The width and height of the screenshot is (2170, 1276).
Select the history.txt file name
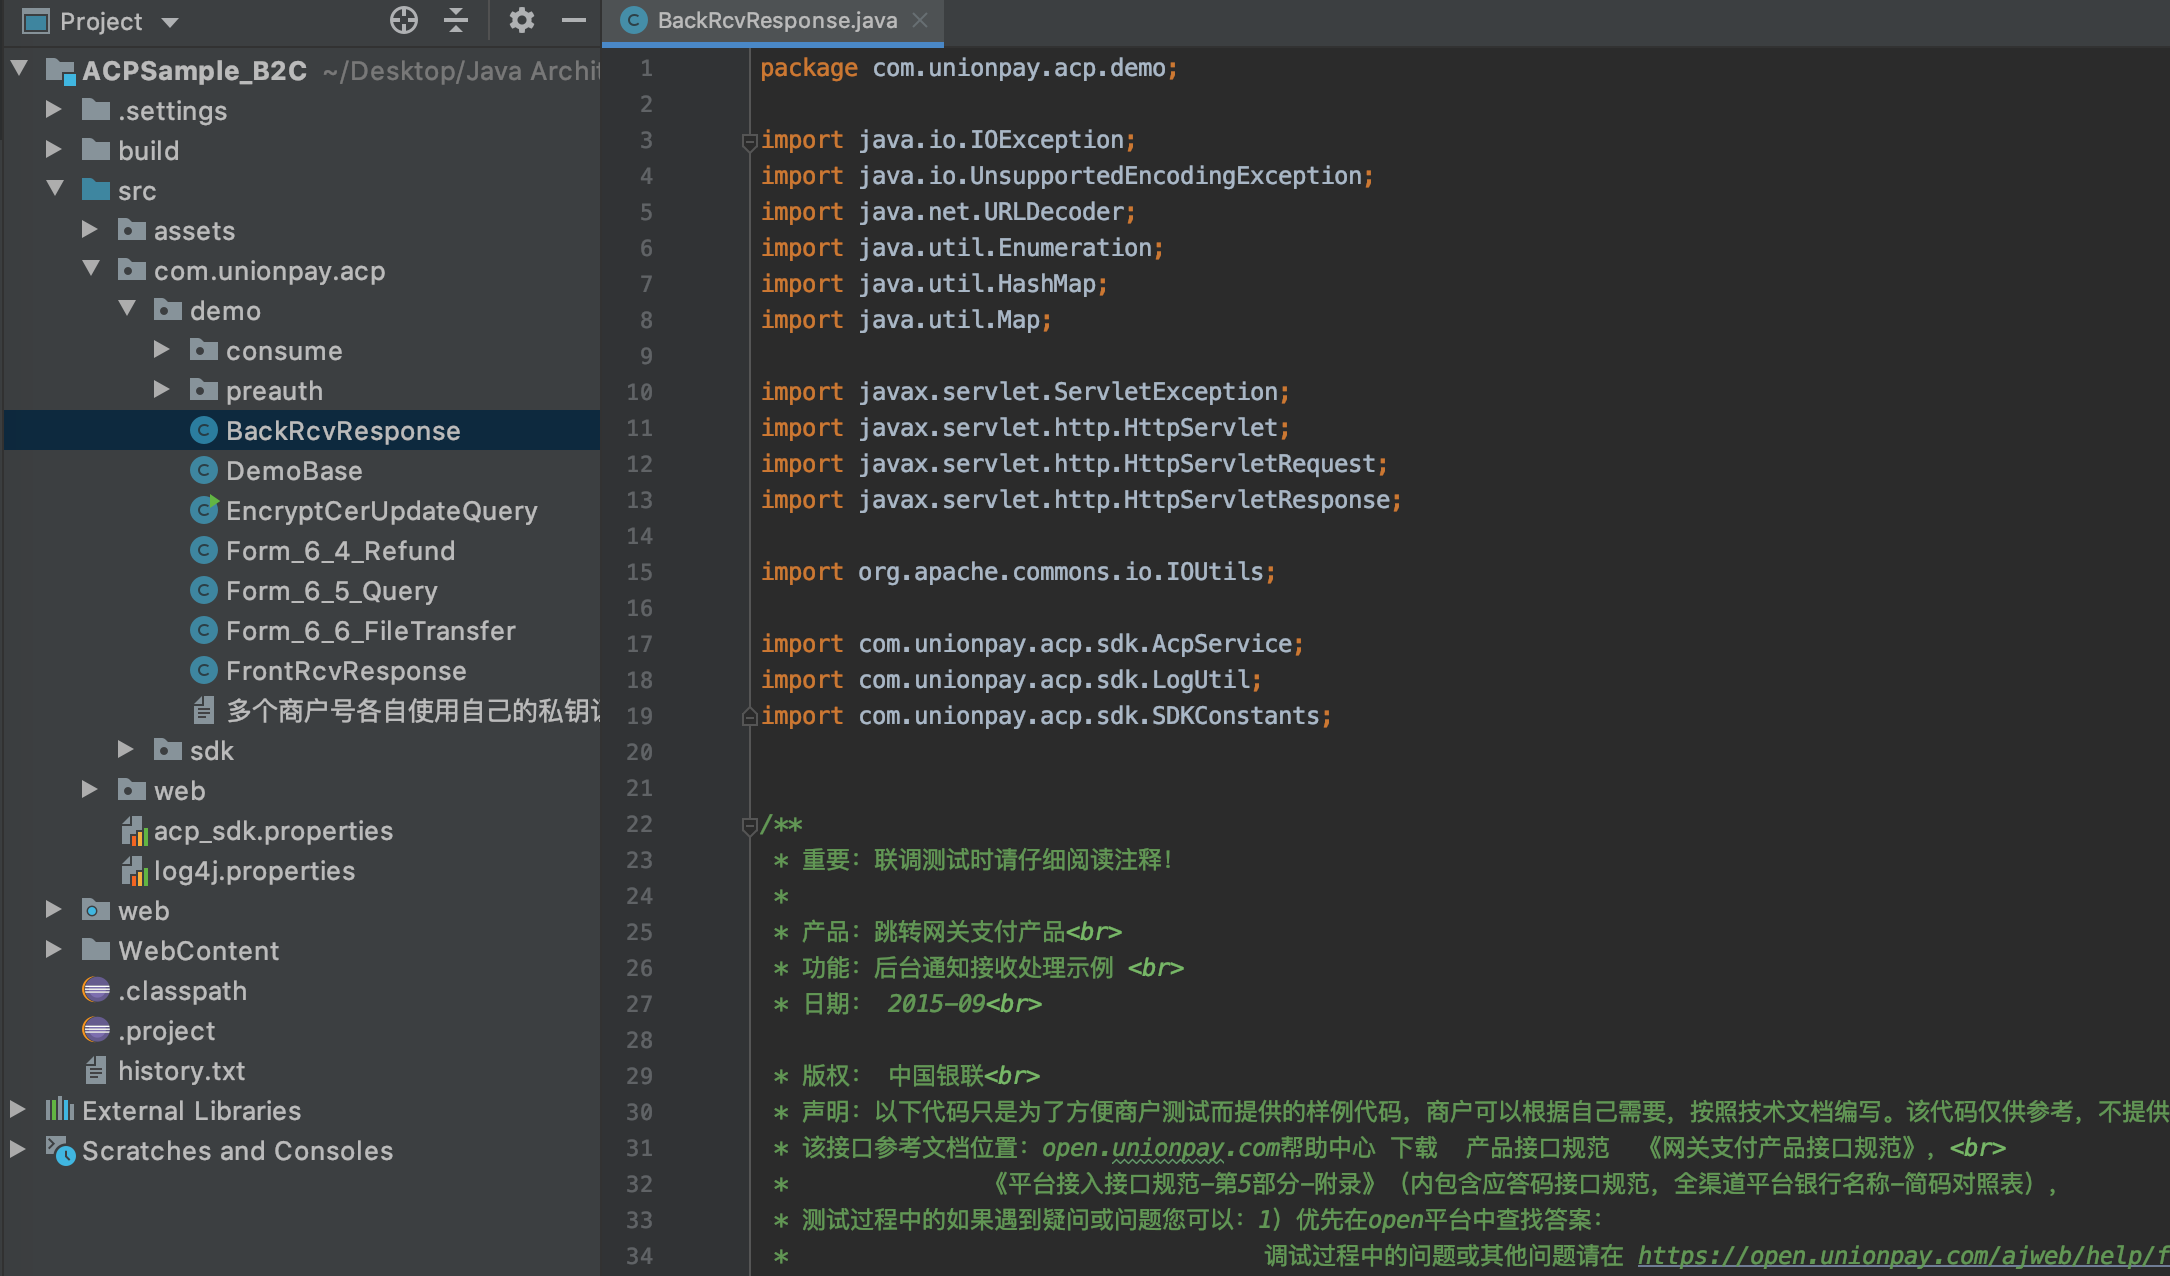(x=181, y=1070)
